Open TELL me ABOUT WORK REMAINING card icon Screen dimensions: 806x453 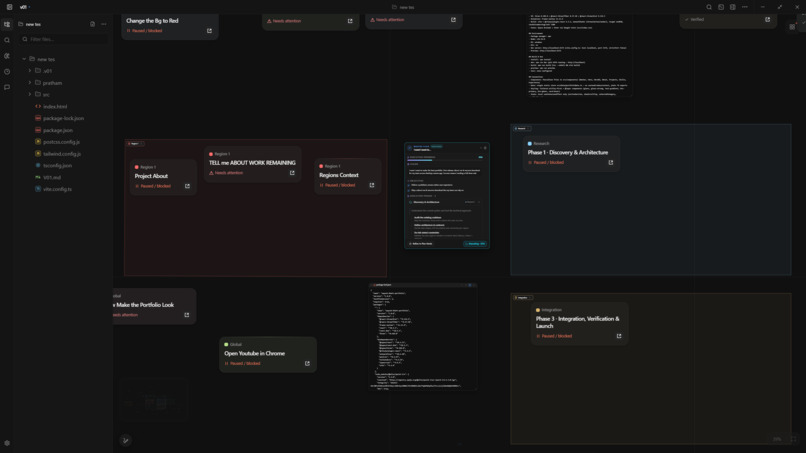292,173
